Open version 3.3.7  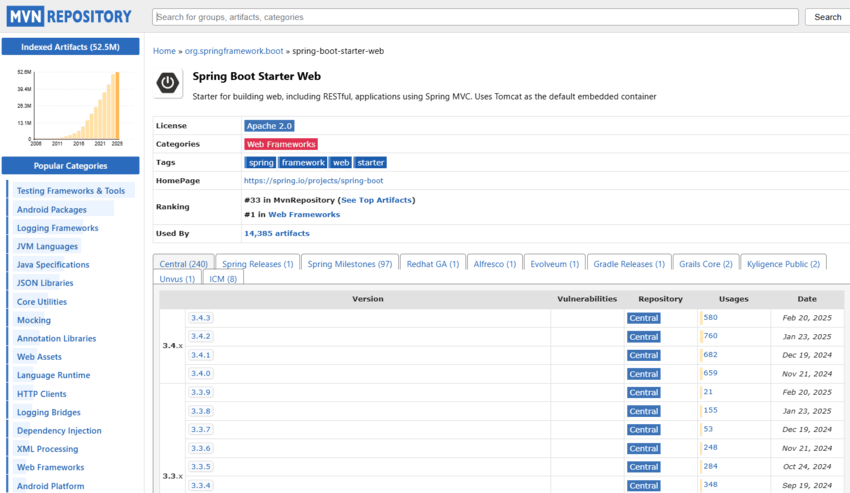tap(201, 430)
